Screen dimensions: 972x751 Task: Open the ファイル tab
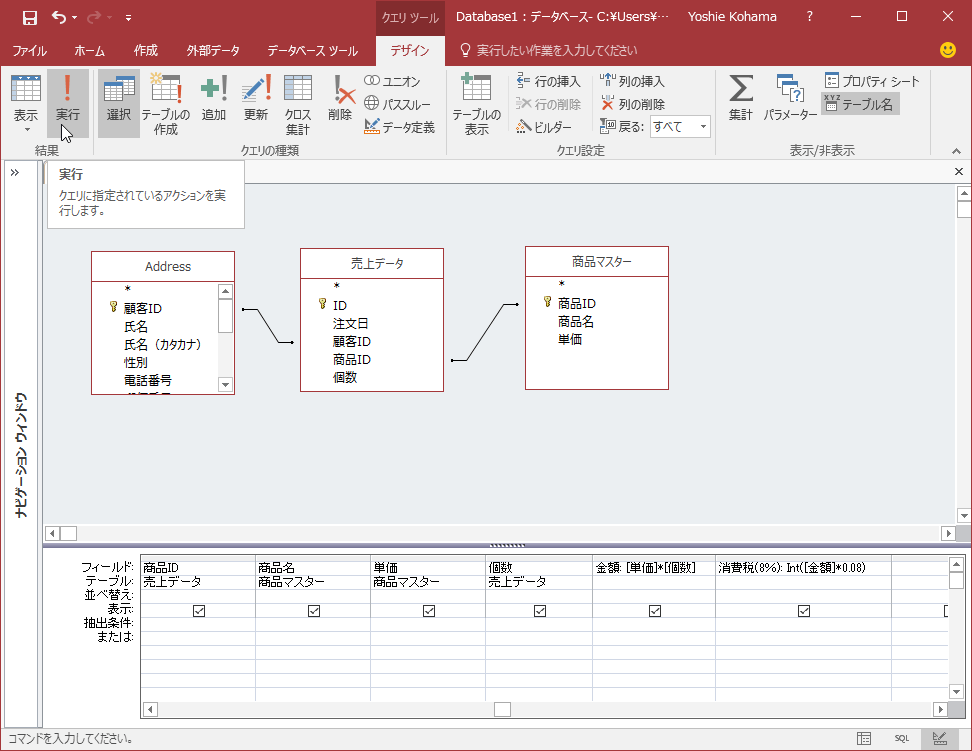[30, 51]
